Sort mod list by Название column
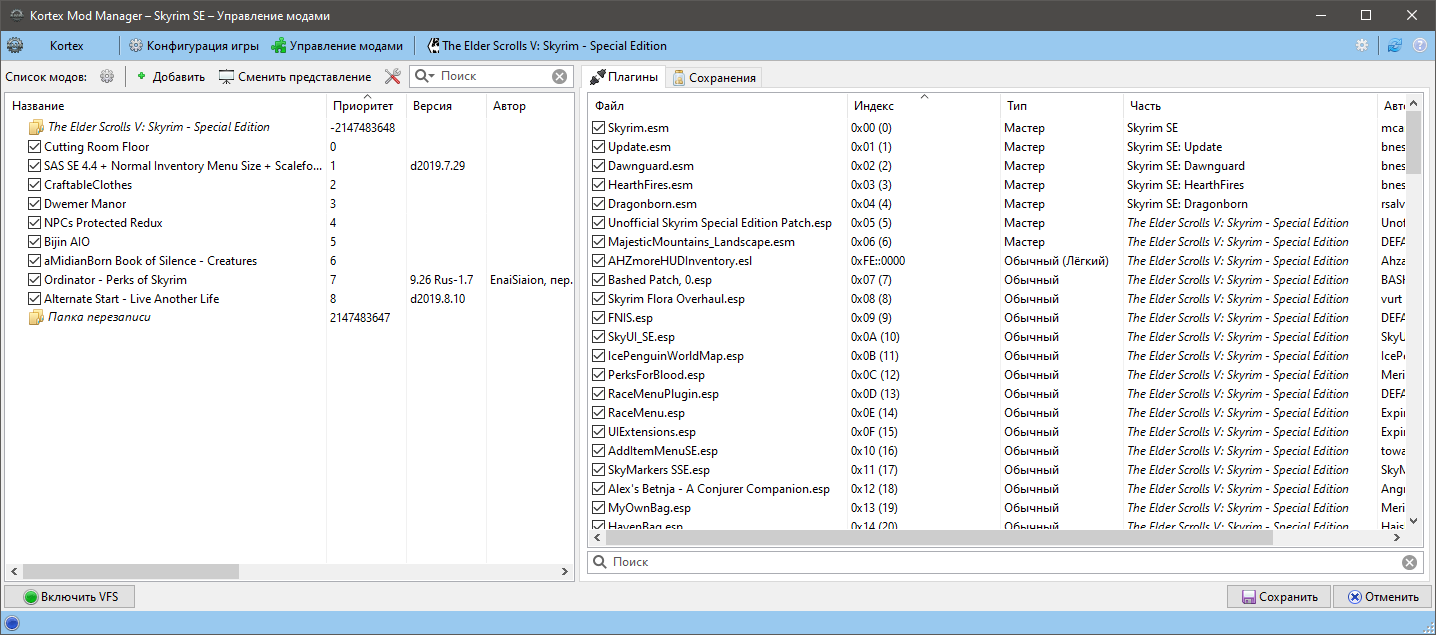1436x635 pixels. coord(167,105)
